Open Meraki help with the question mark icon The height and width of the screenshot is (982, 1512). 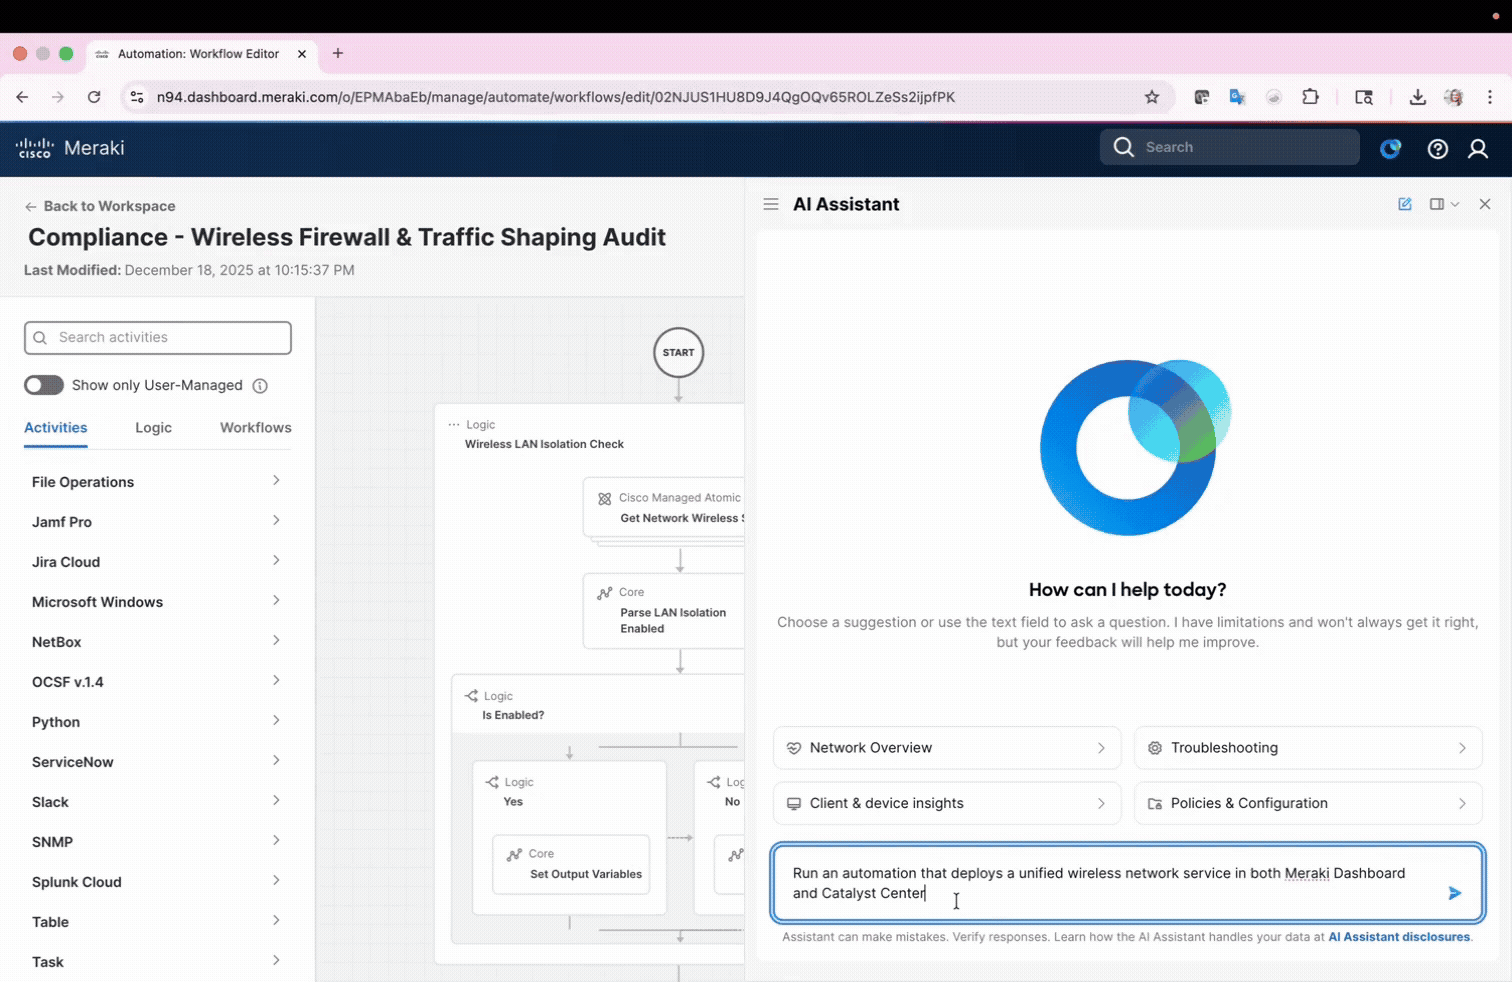tap(1438, 148)
